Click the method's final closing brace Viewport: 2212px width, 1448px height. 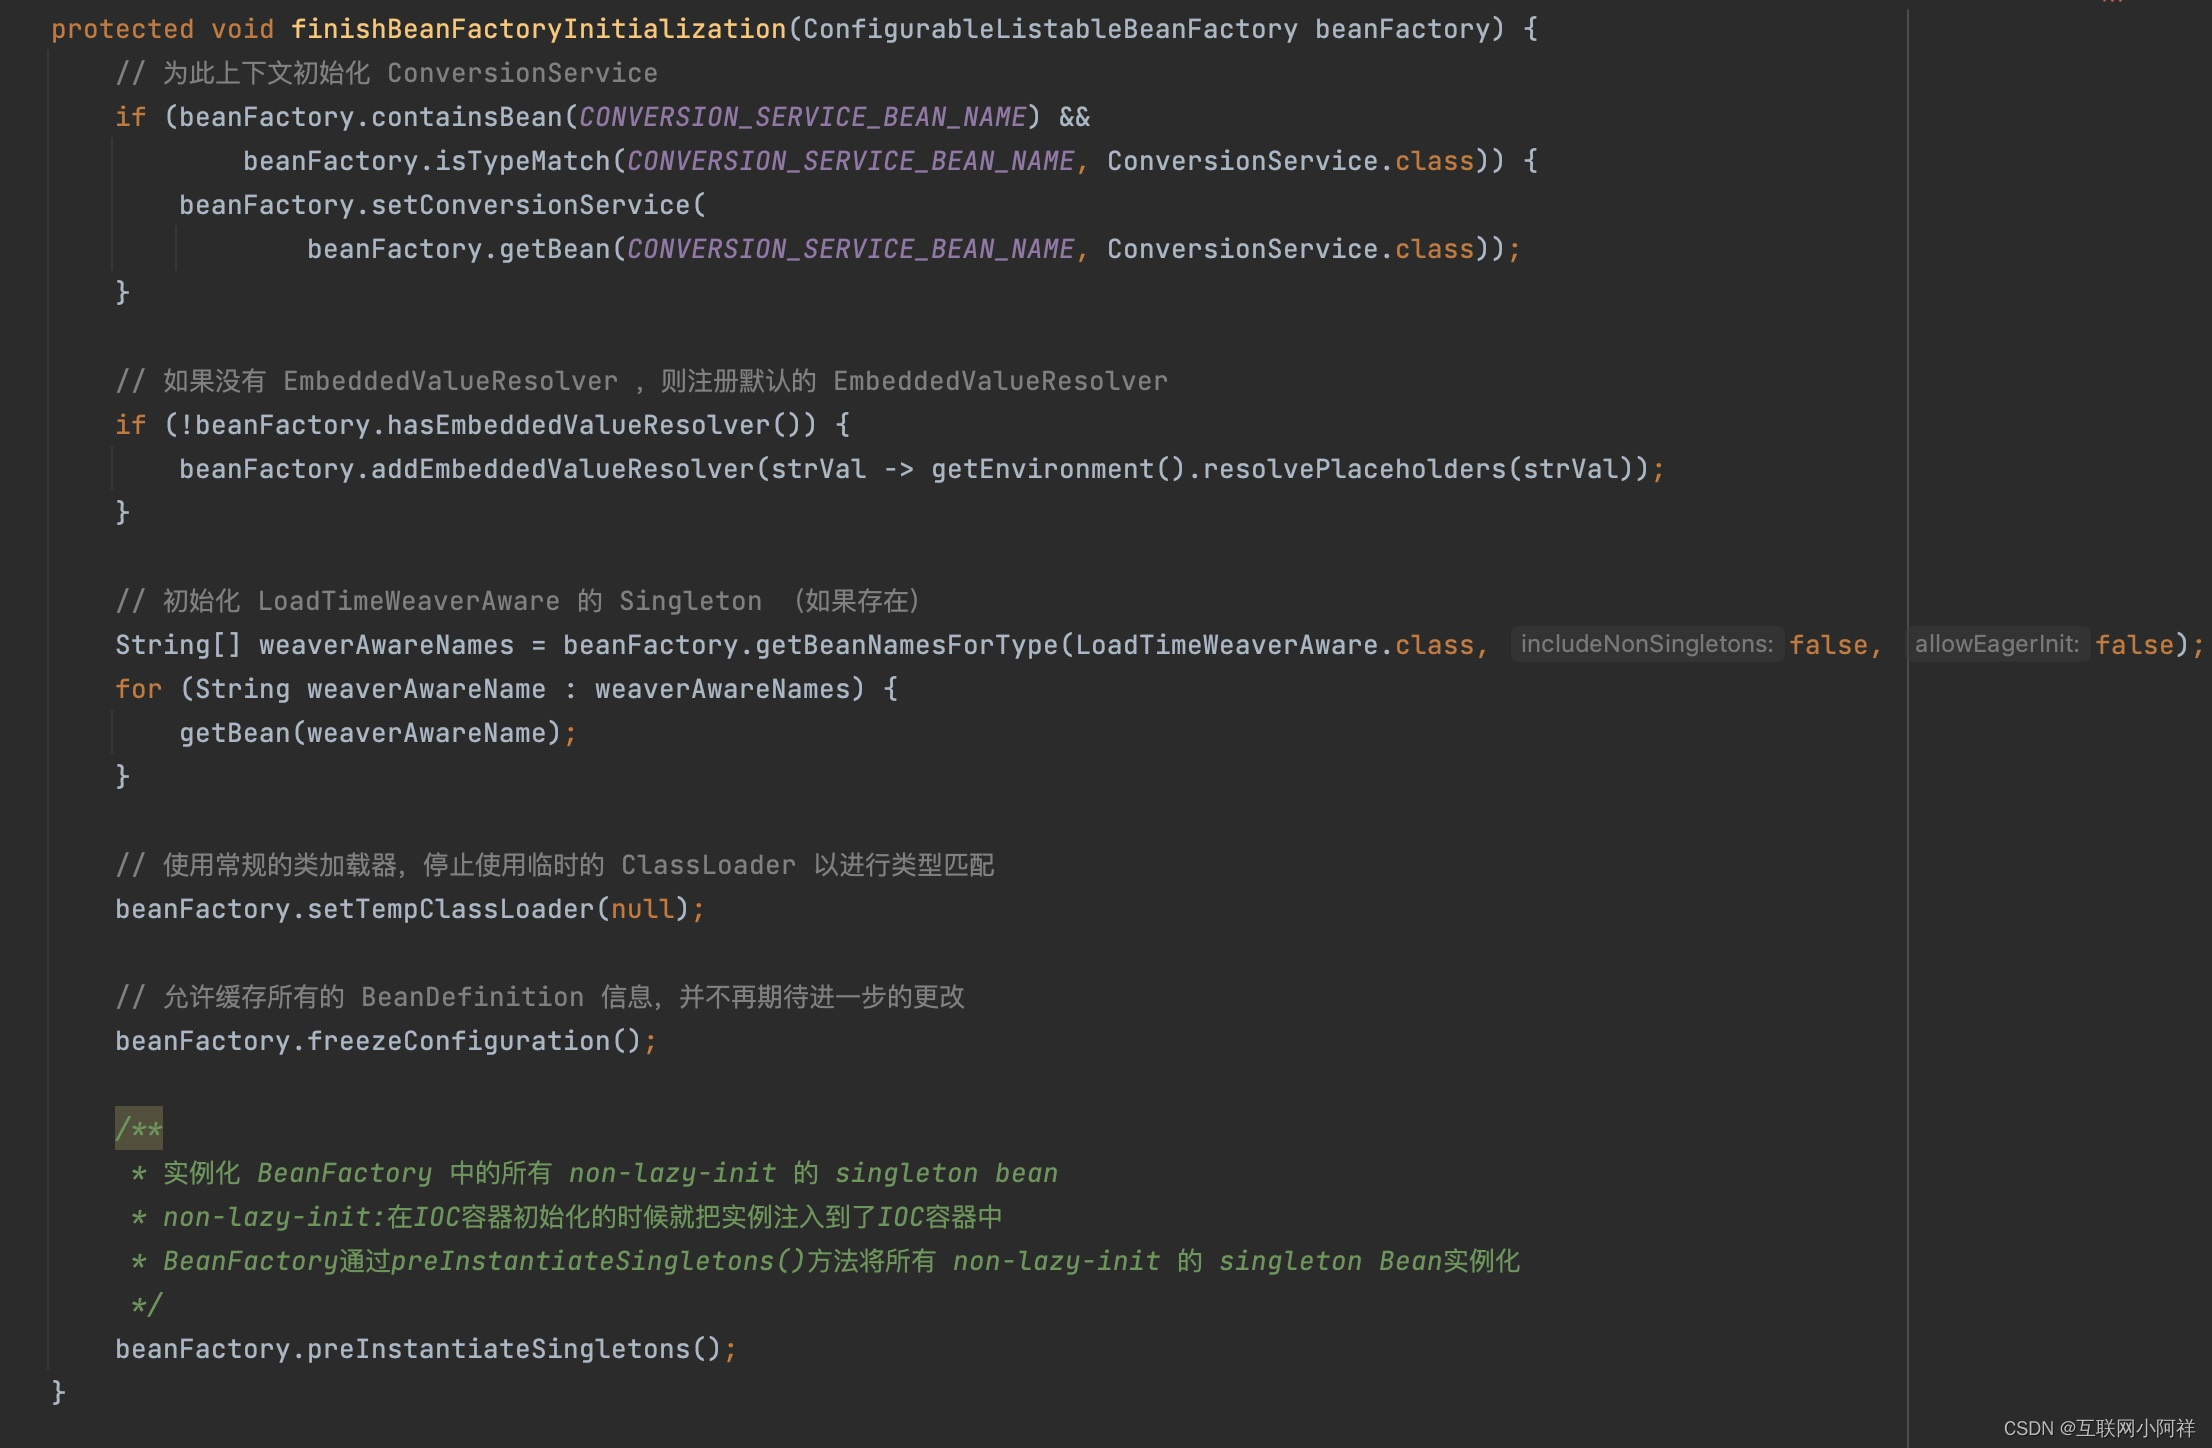click(58, 1393)
